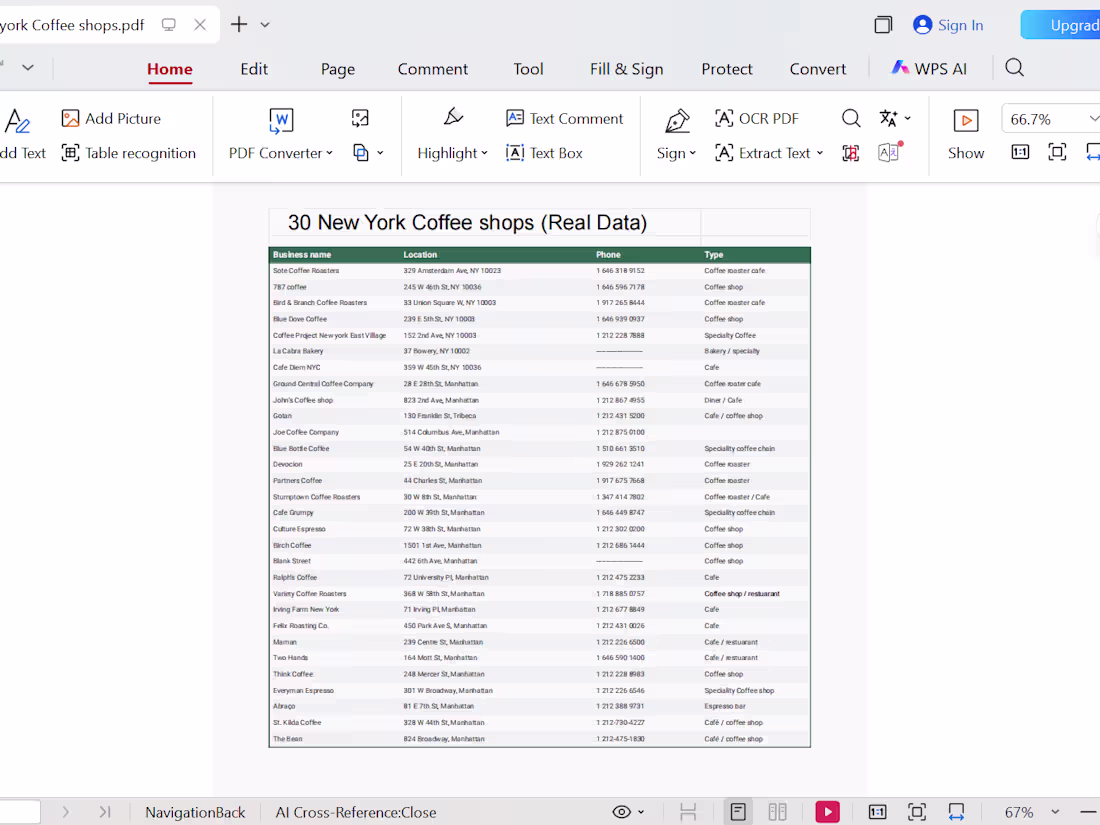The height and width of the screenshot is (825, 1100).
Task: Expand the translate dropdown arrow
Action: (x=907, y=119)
